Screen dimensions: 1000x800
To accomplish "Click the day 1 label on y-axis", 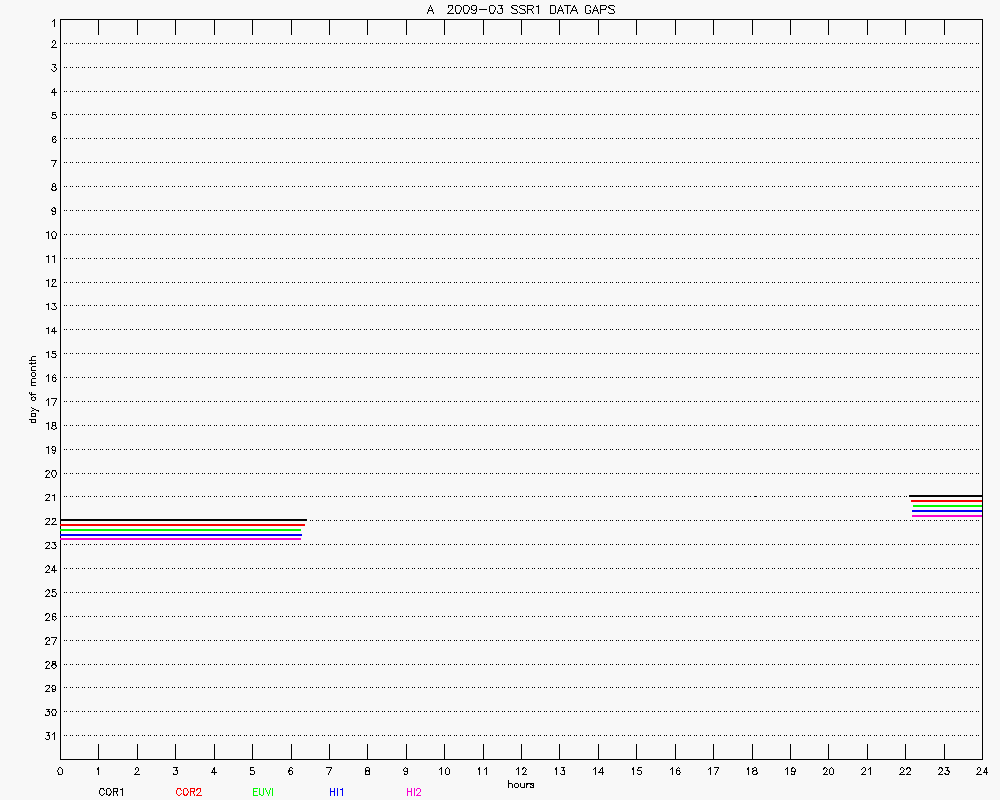I will click(51, 22).
